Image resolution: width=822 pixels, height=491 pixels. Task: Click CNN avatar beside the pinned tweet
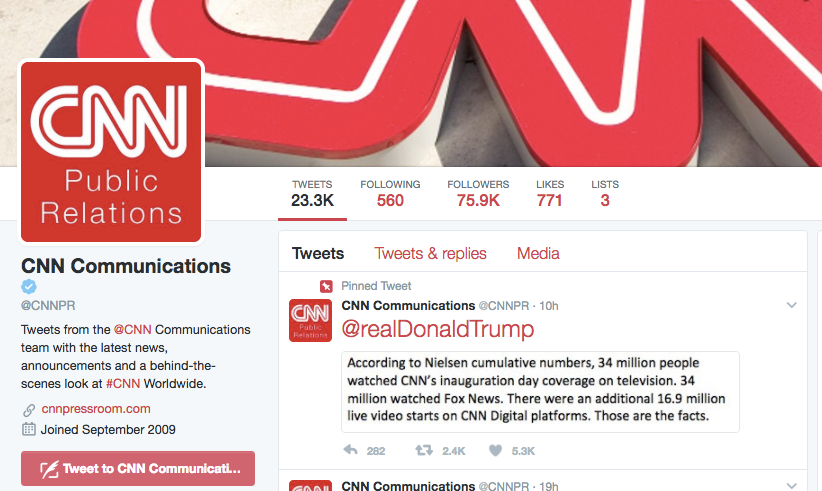310,320
